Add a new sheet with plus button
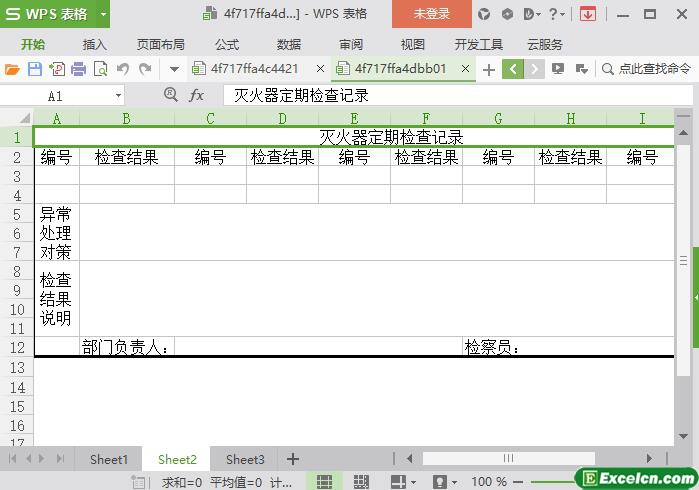The image size is (699, 490). pyautogui.click(x=292, y=459)
